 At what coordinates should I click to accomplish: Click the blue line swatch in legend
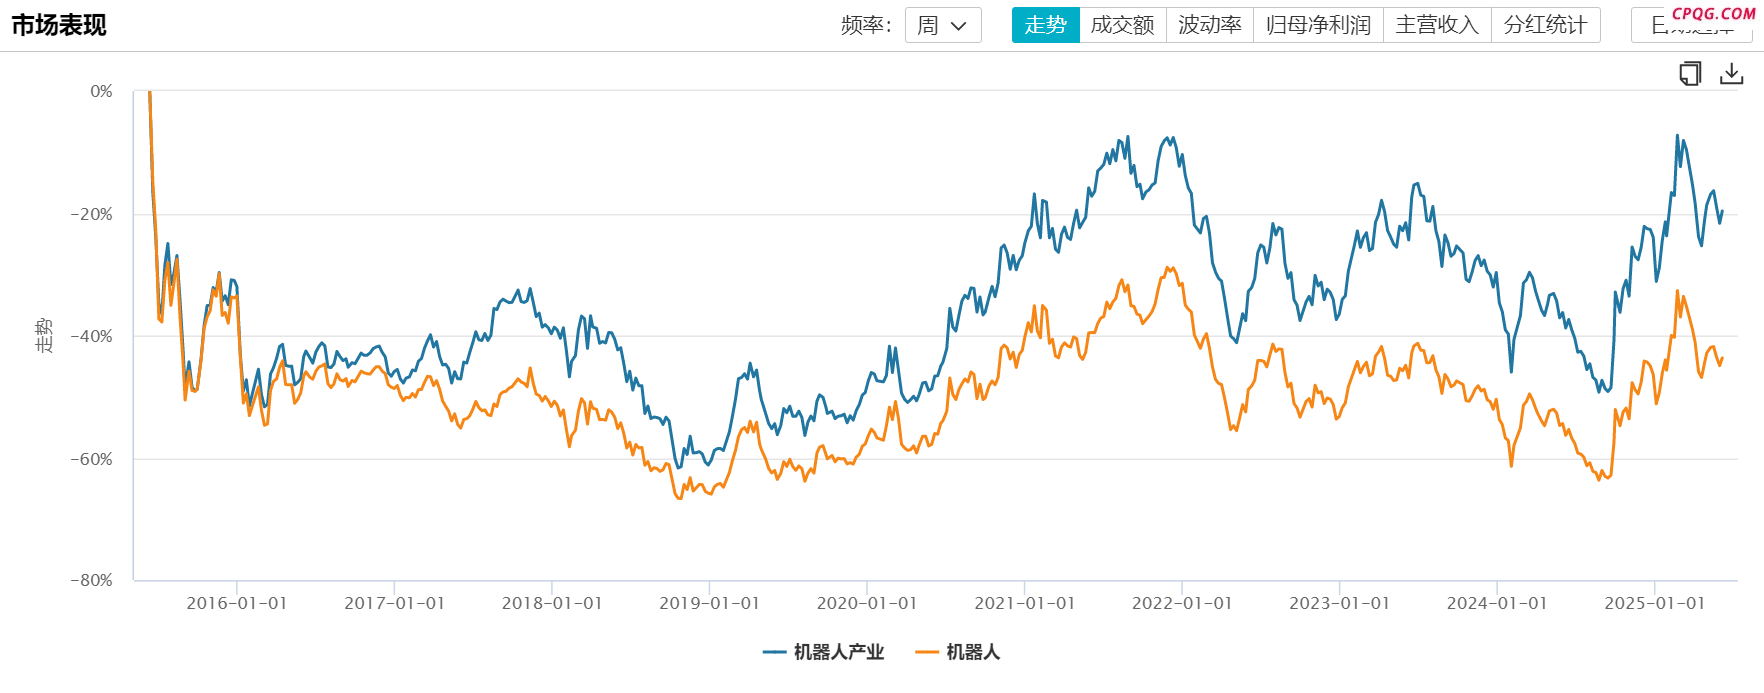(x=774, y=652)
